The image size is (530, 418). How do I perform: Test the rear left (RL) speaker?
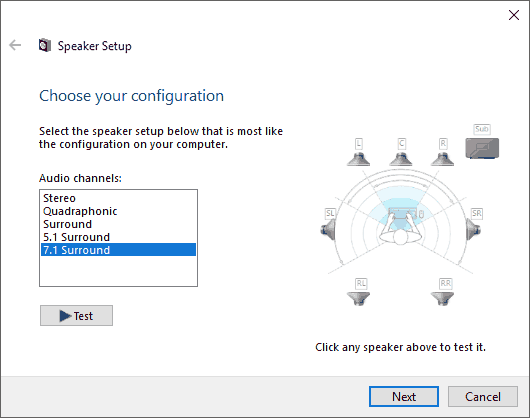[x=358, y=299]
